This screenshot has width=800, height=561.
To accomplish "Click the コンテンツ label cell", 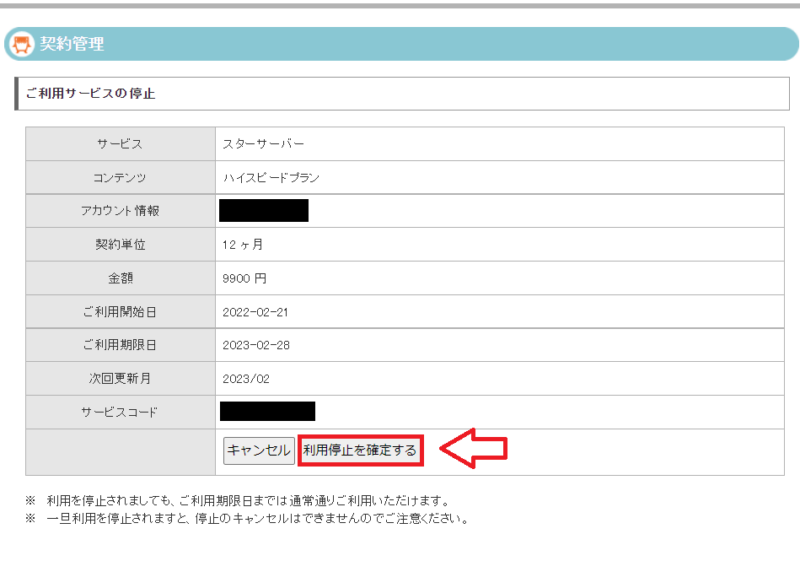I will point(120,178).
